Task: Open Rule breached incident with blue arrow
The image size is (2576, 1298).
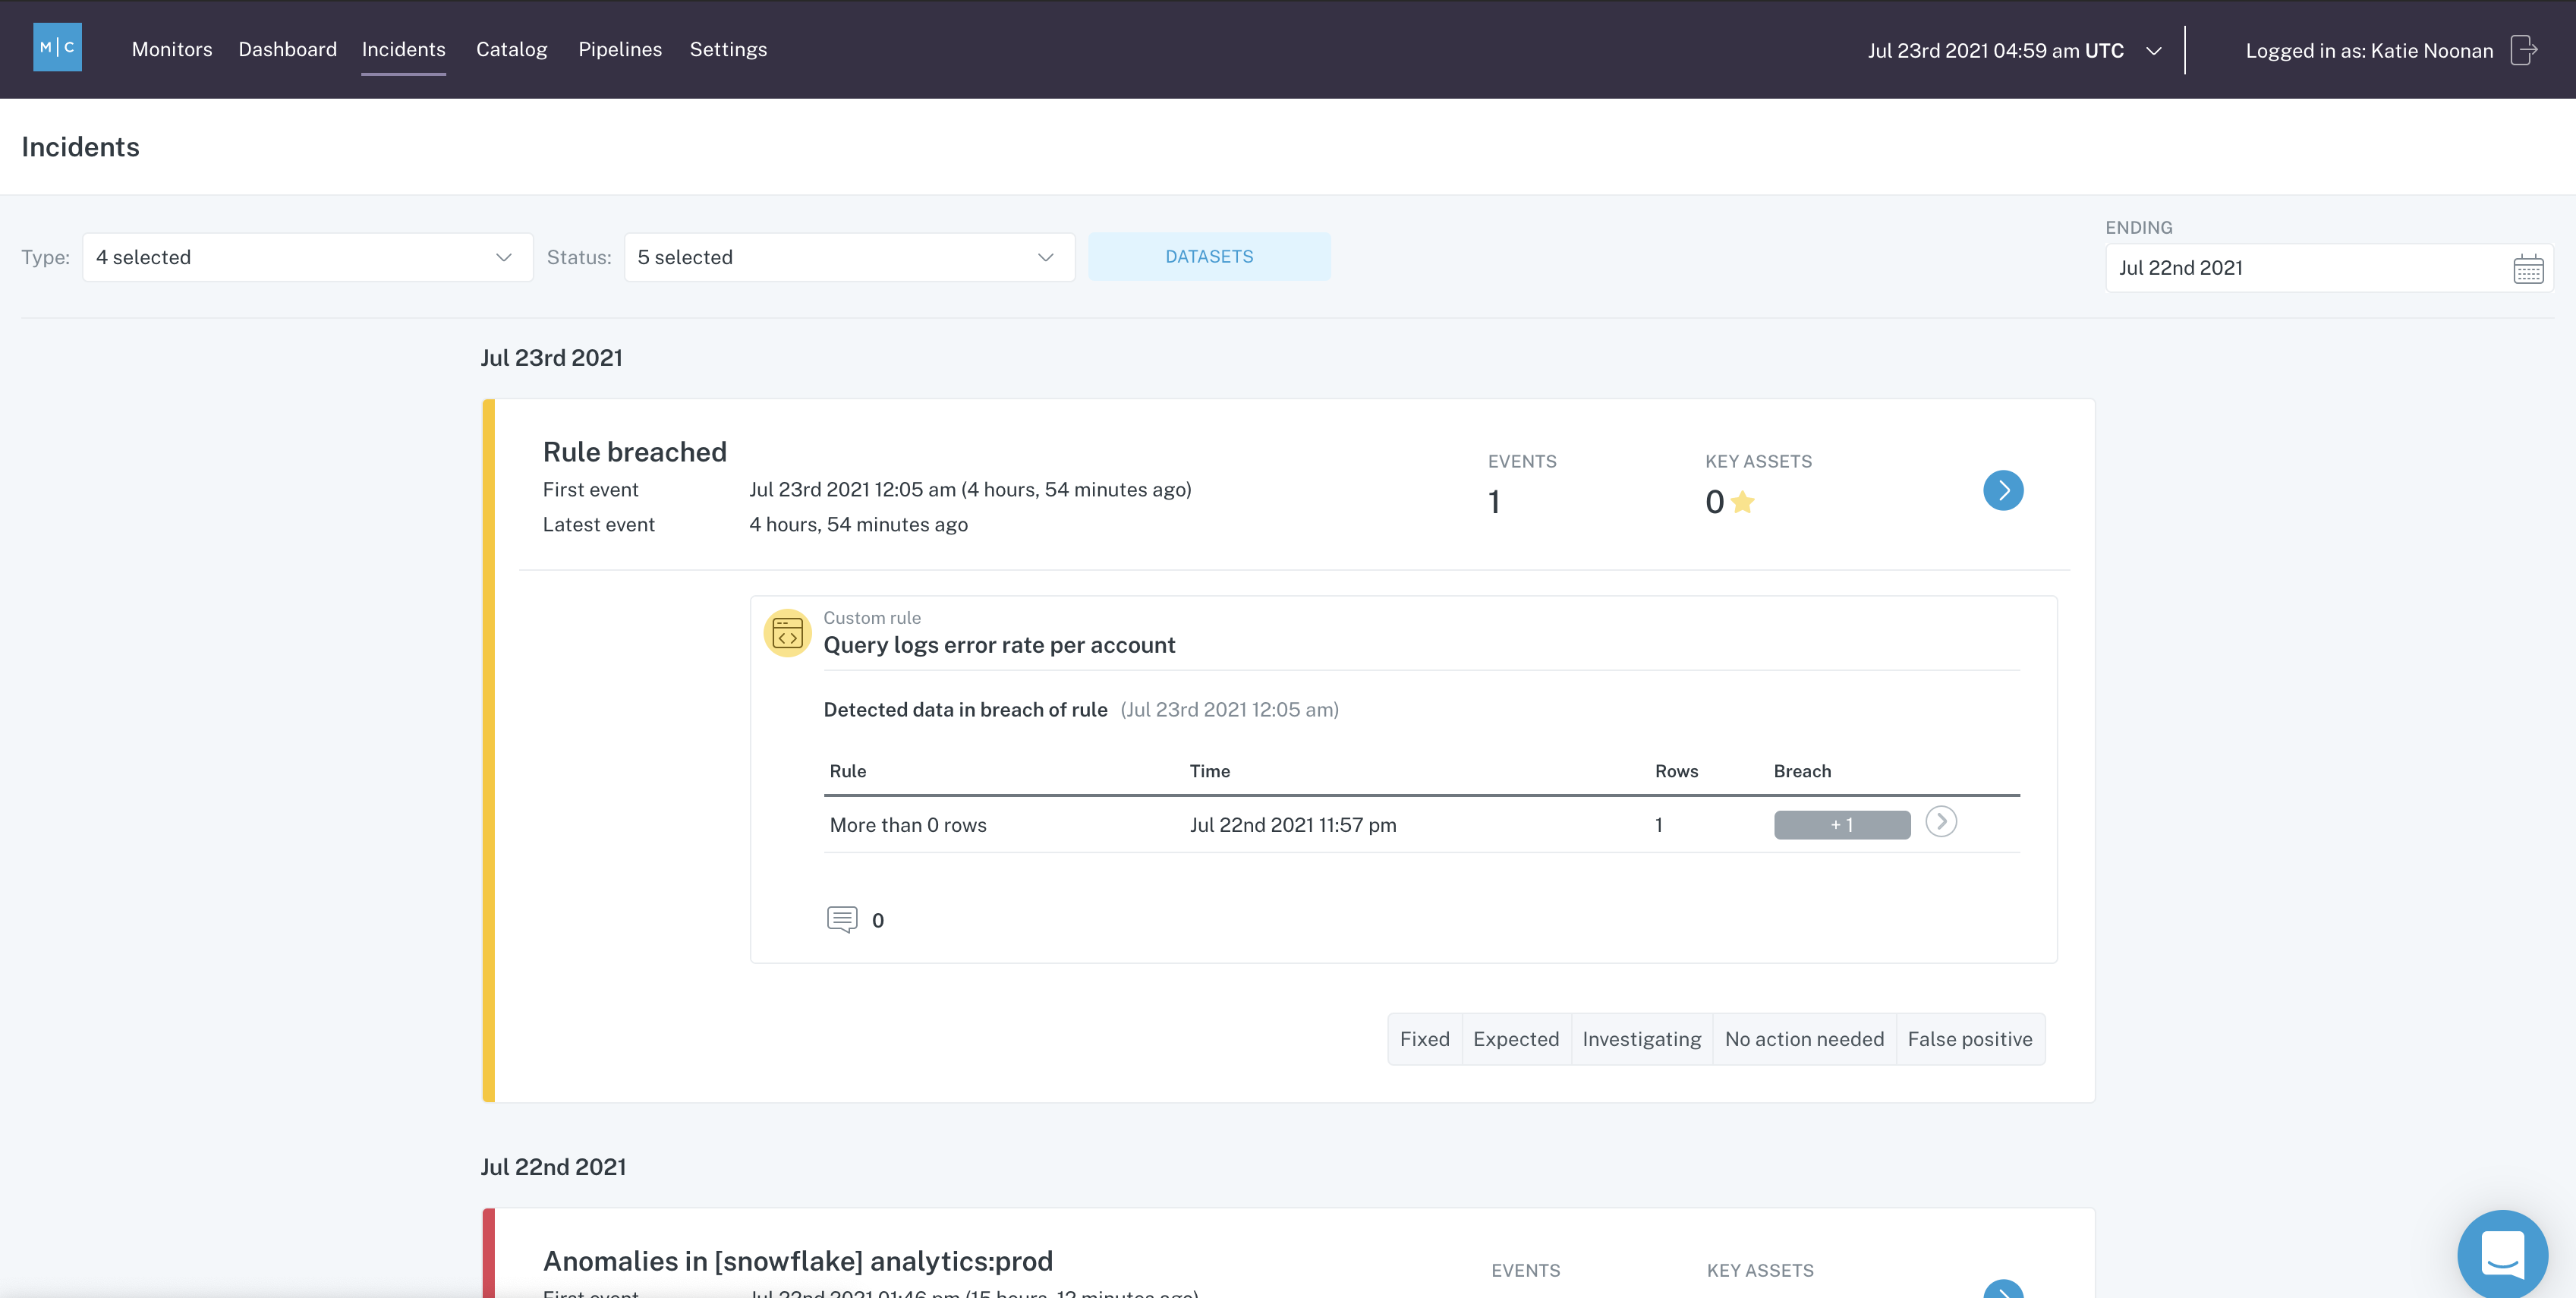Action: pyautogui.click(x=2003, y=490)
